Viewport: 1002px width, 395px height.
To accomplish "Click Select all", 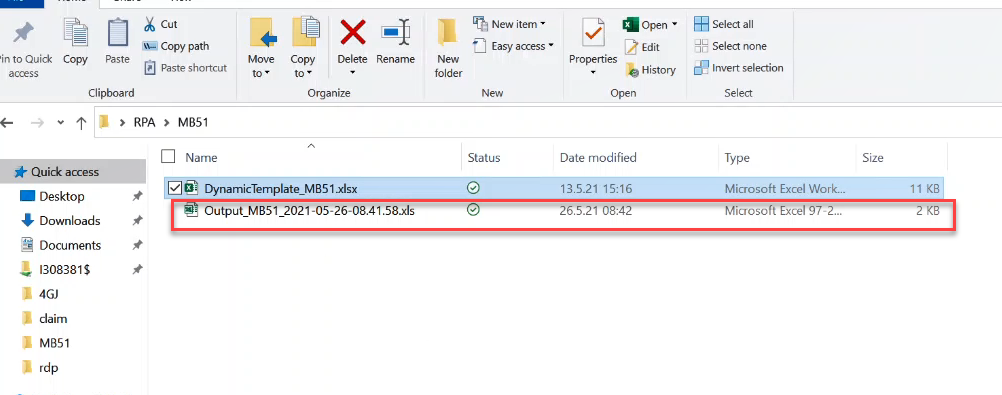I will point(724,24).
